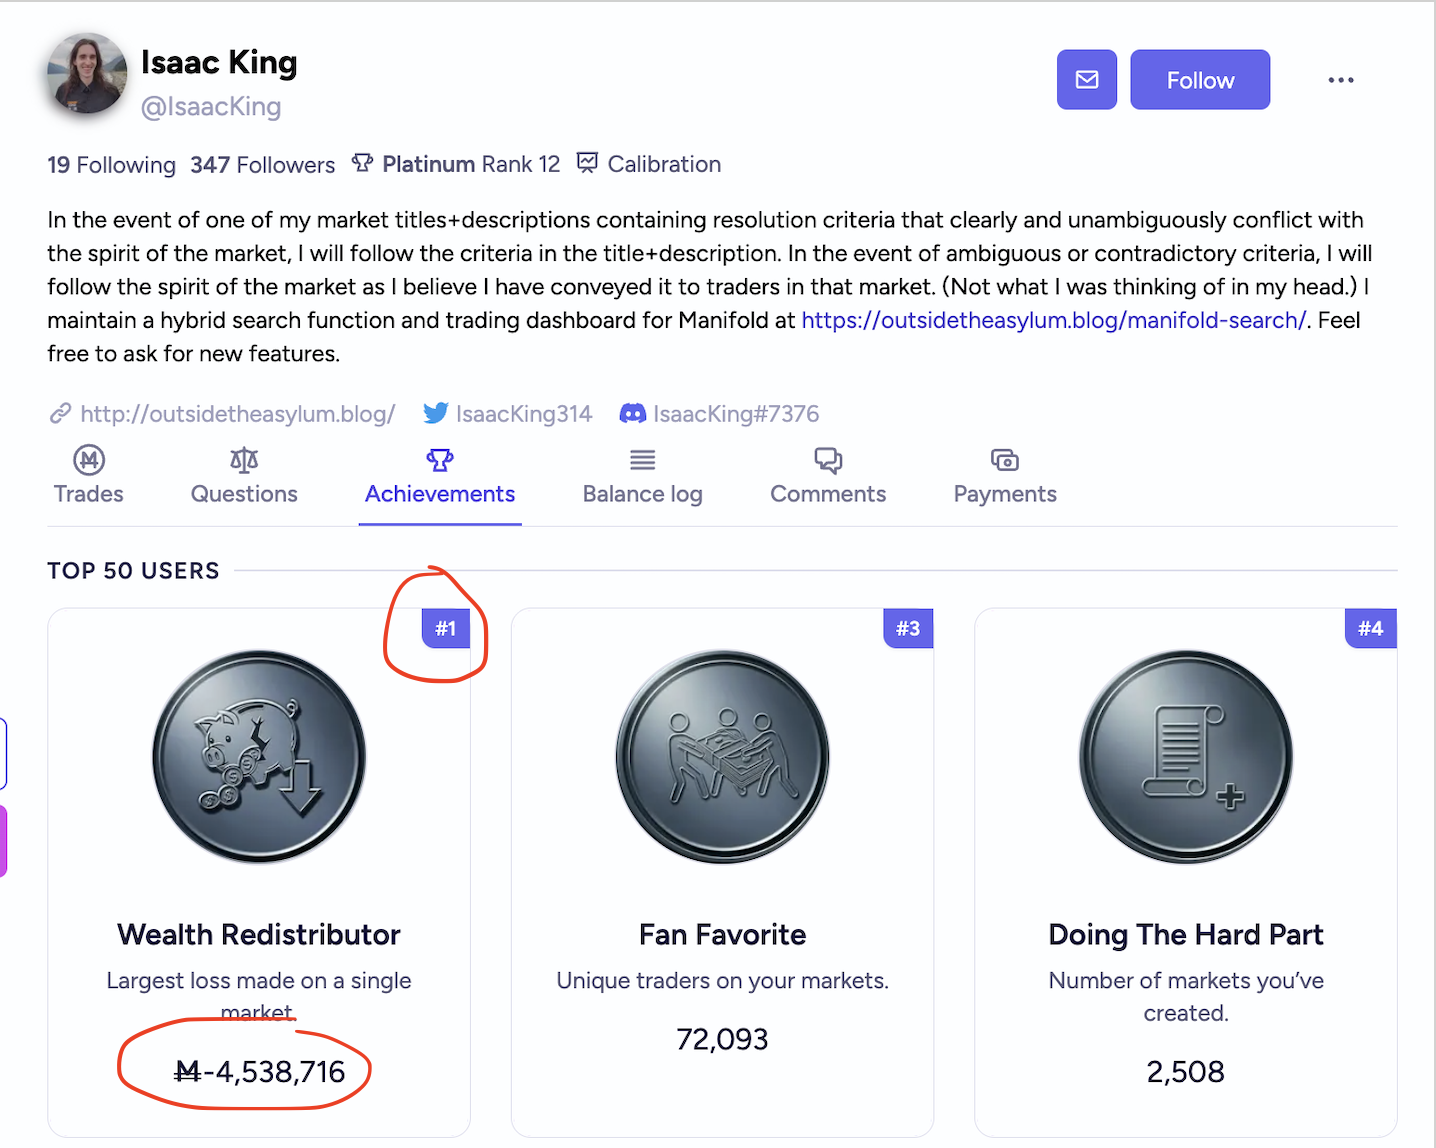Open the Payments tab
The image size is (1436, 1148).
pos(1005,476)
